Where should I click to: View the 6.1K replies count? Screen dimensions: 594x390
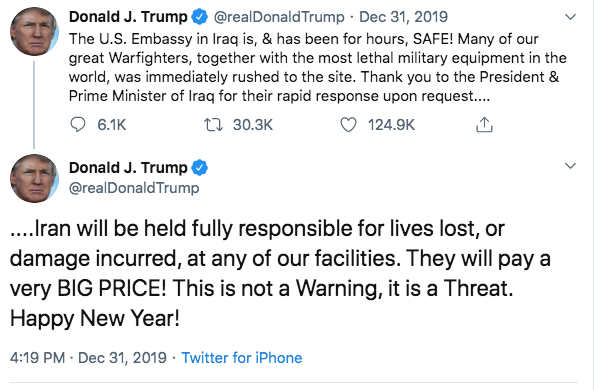click(x=111, y=125)
